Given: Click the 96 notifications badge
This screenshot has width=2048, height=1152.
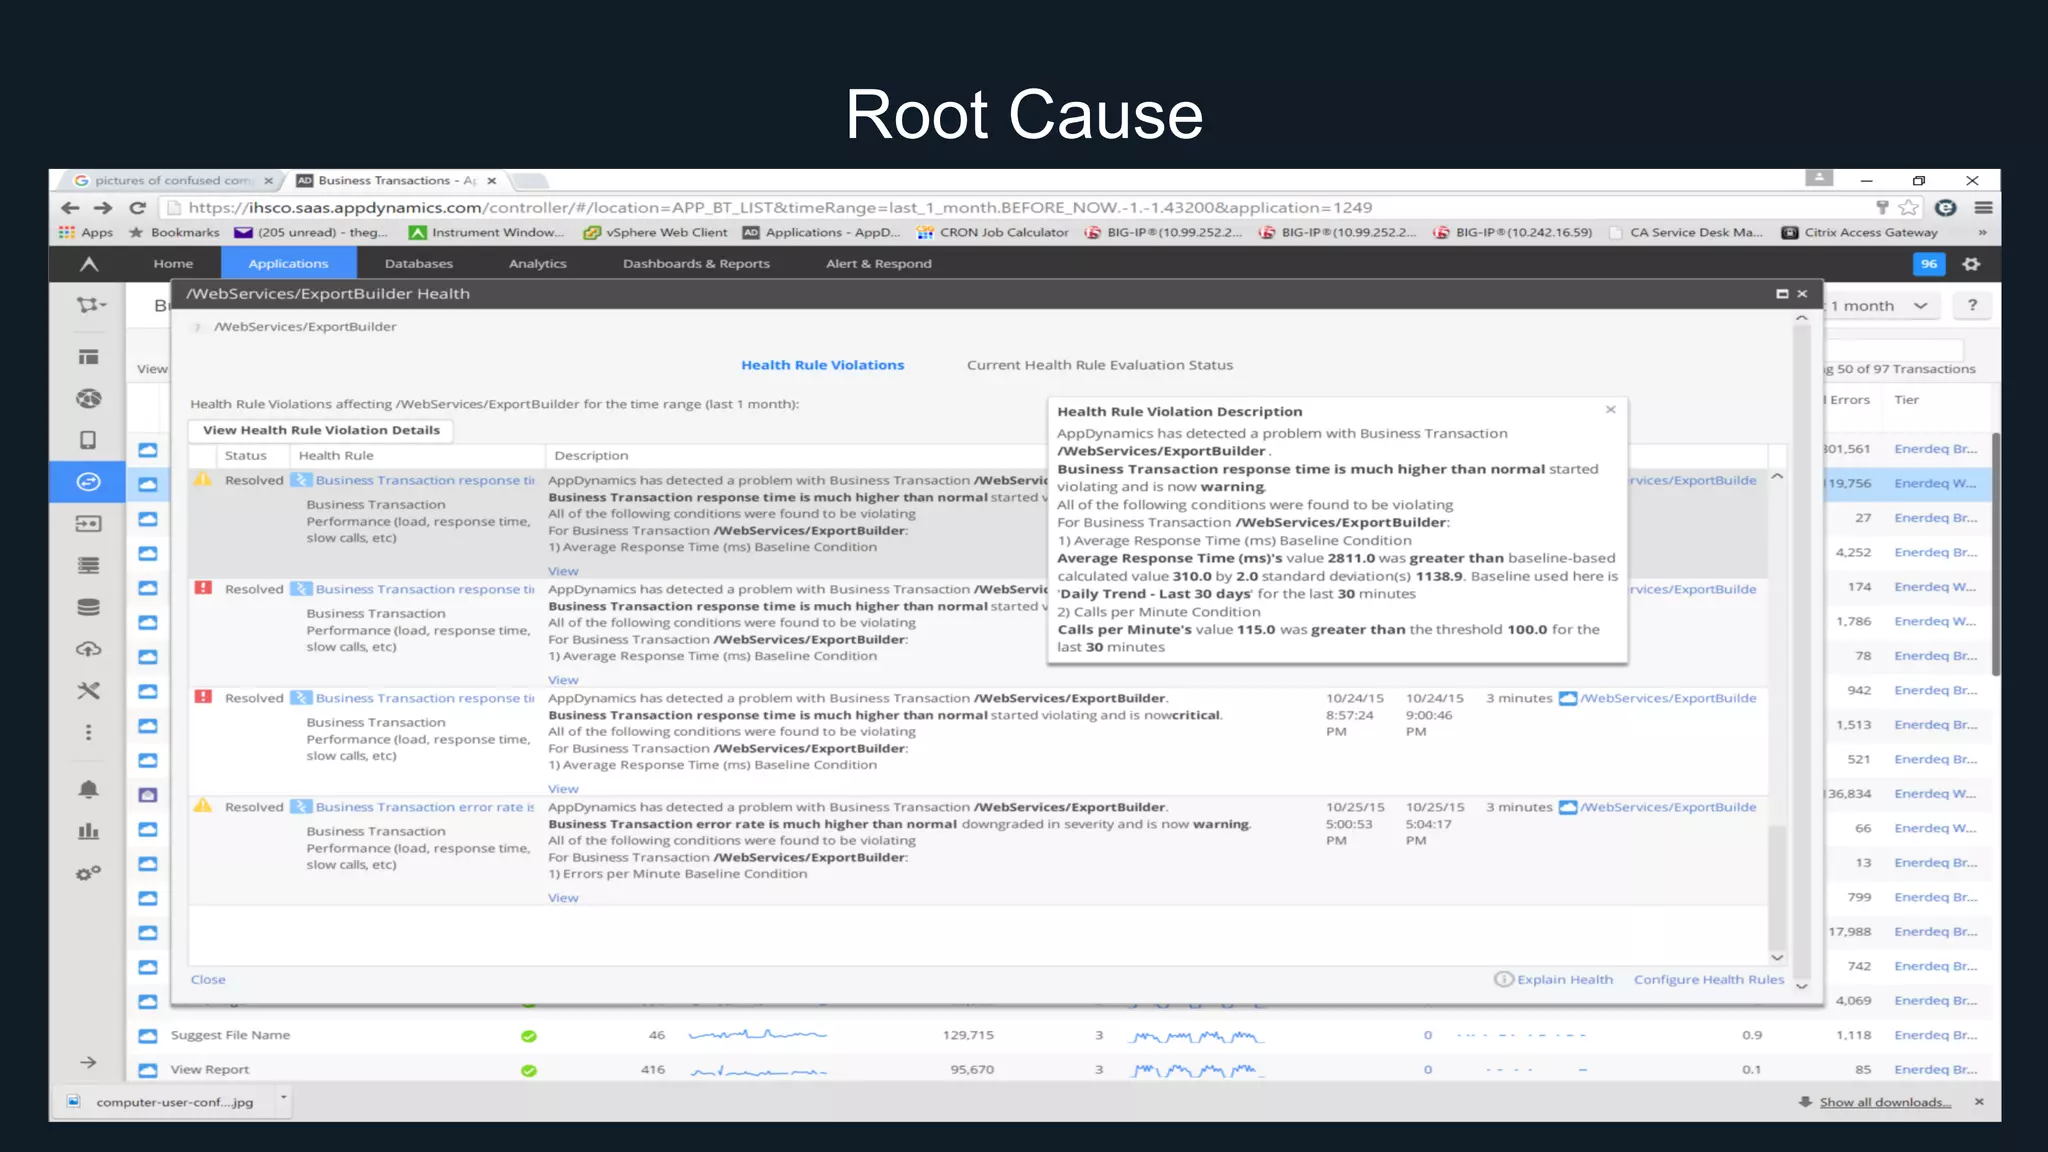Looking at the screenshot, I should (1929, 264).
